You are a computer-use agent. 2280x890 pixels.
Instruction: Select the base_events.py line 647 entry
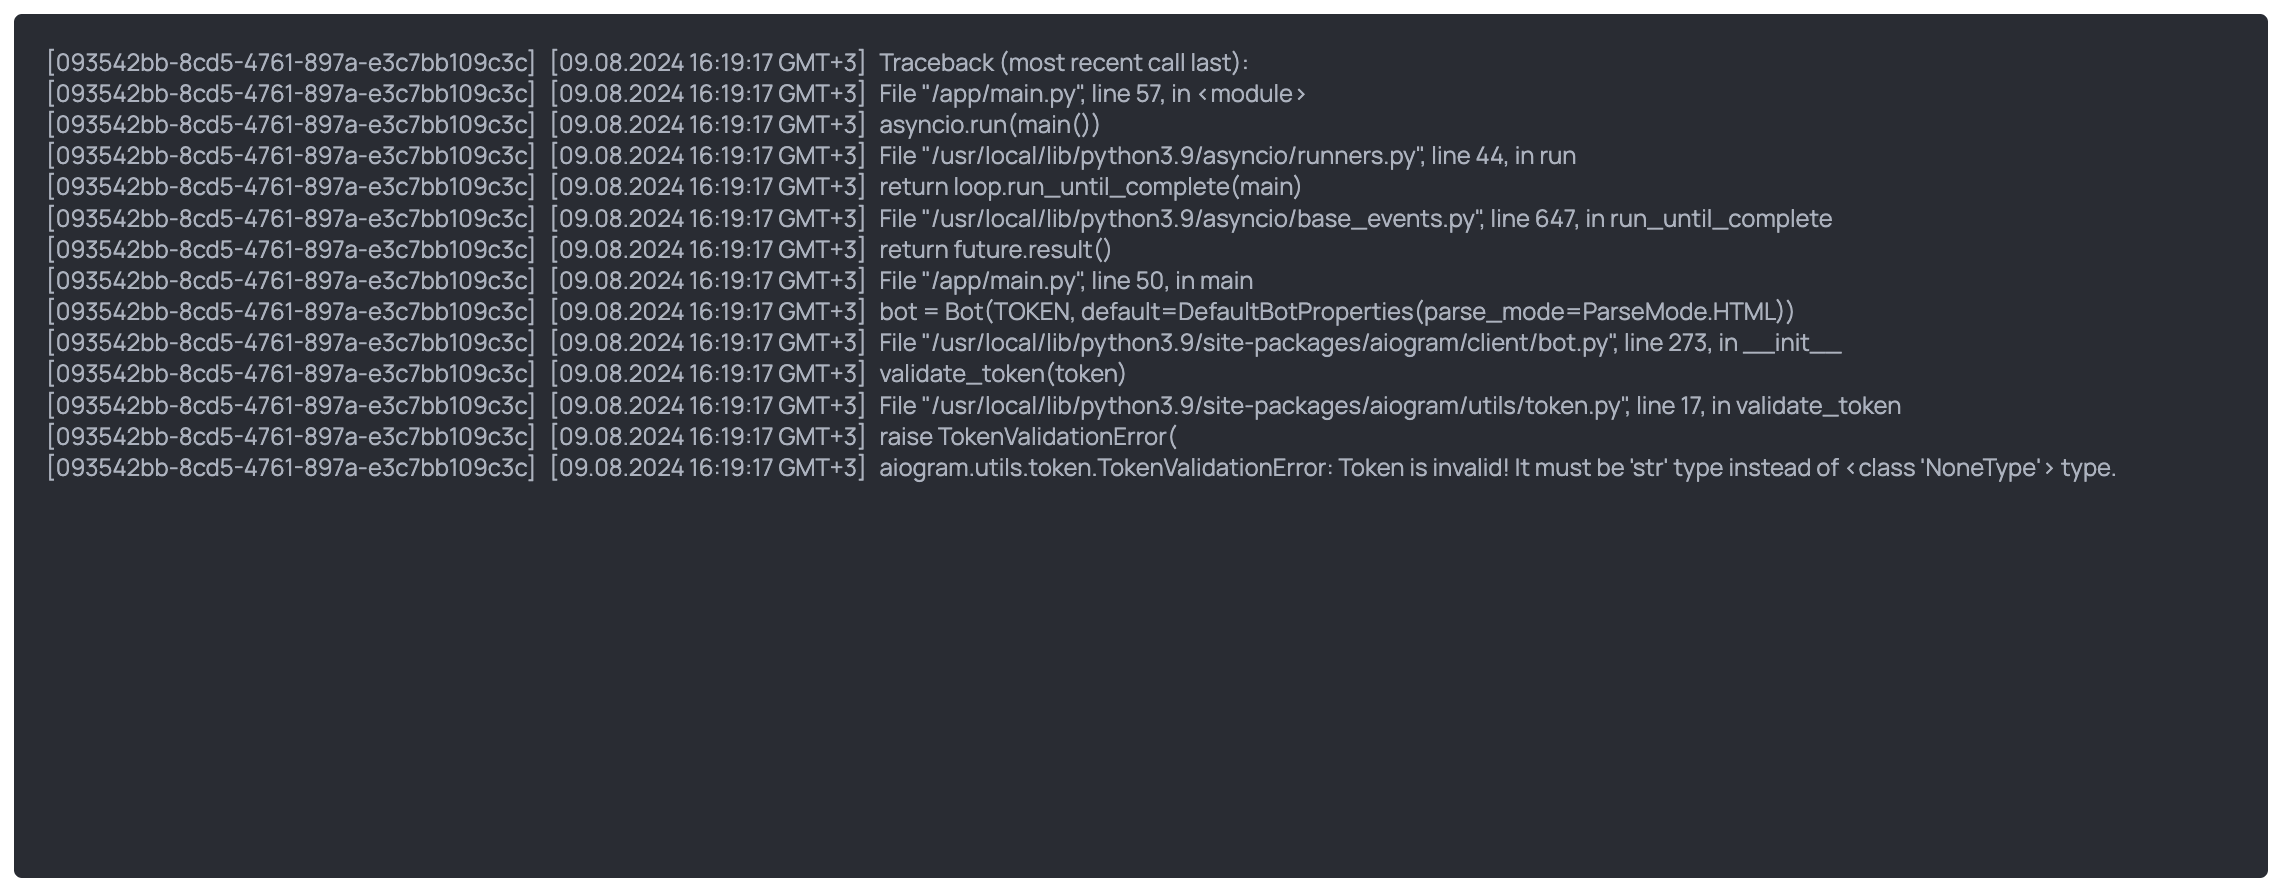pos(1355,219)
